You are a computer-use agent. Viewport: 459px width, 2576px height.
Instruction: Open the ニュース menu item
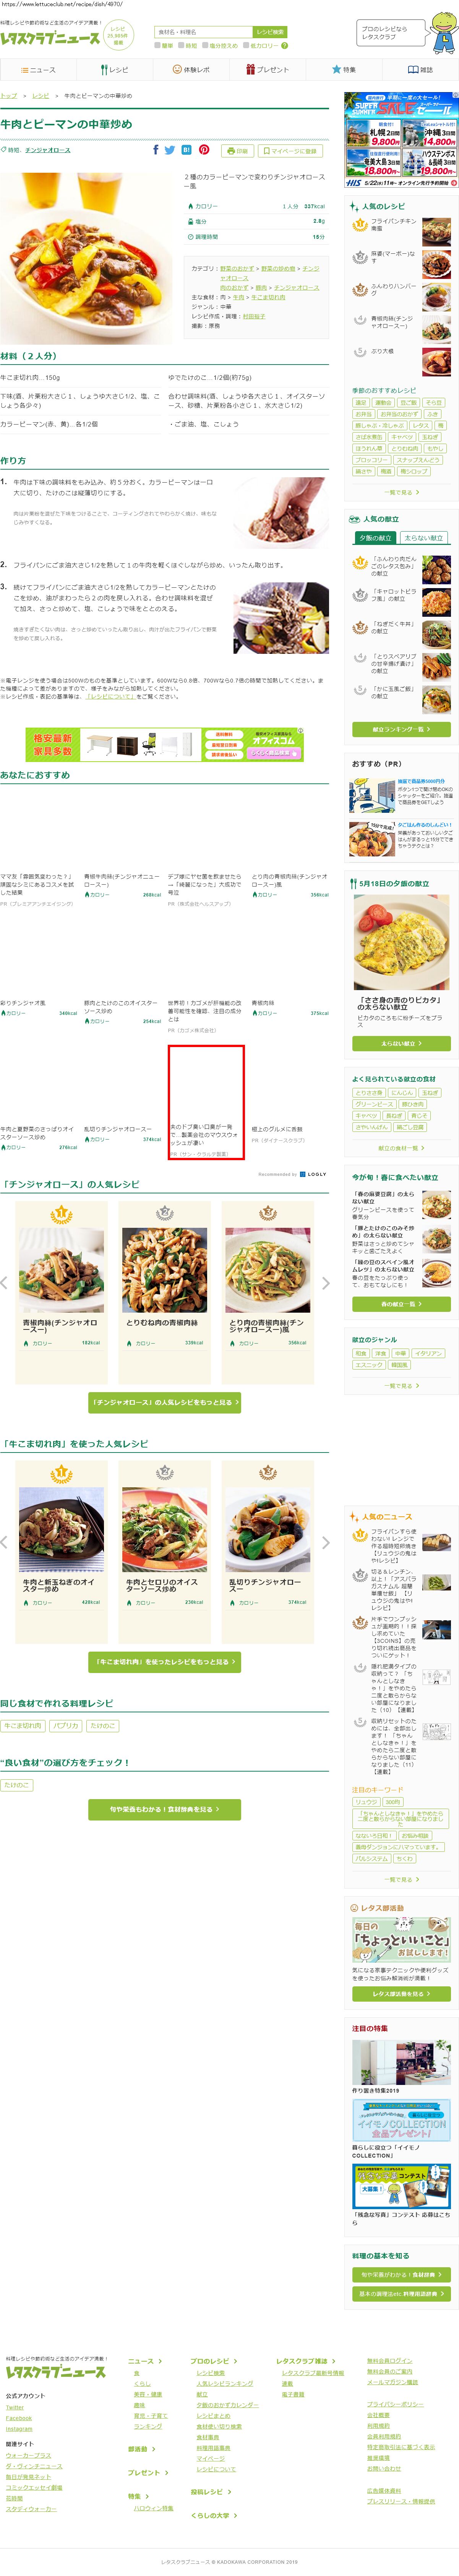click(x=38, y=70)
